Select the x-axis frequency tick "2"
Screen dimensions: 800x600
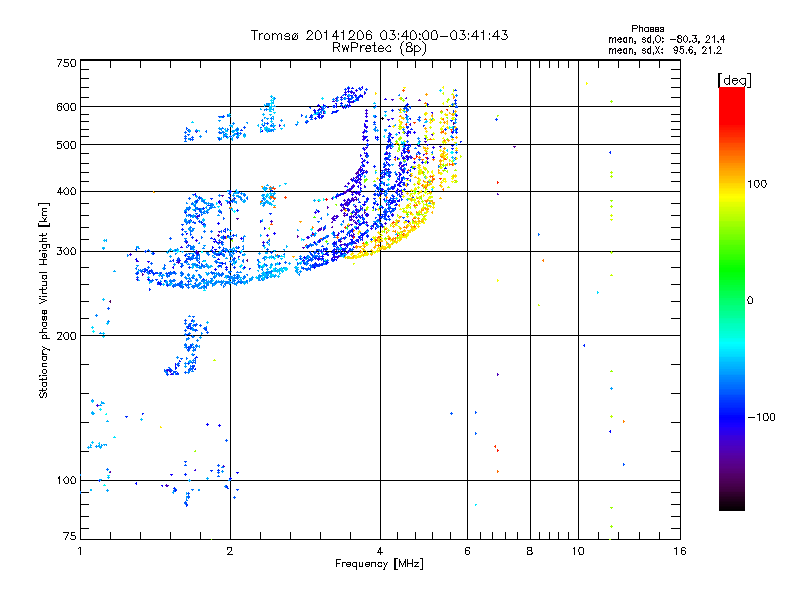coord(230,551)
